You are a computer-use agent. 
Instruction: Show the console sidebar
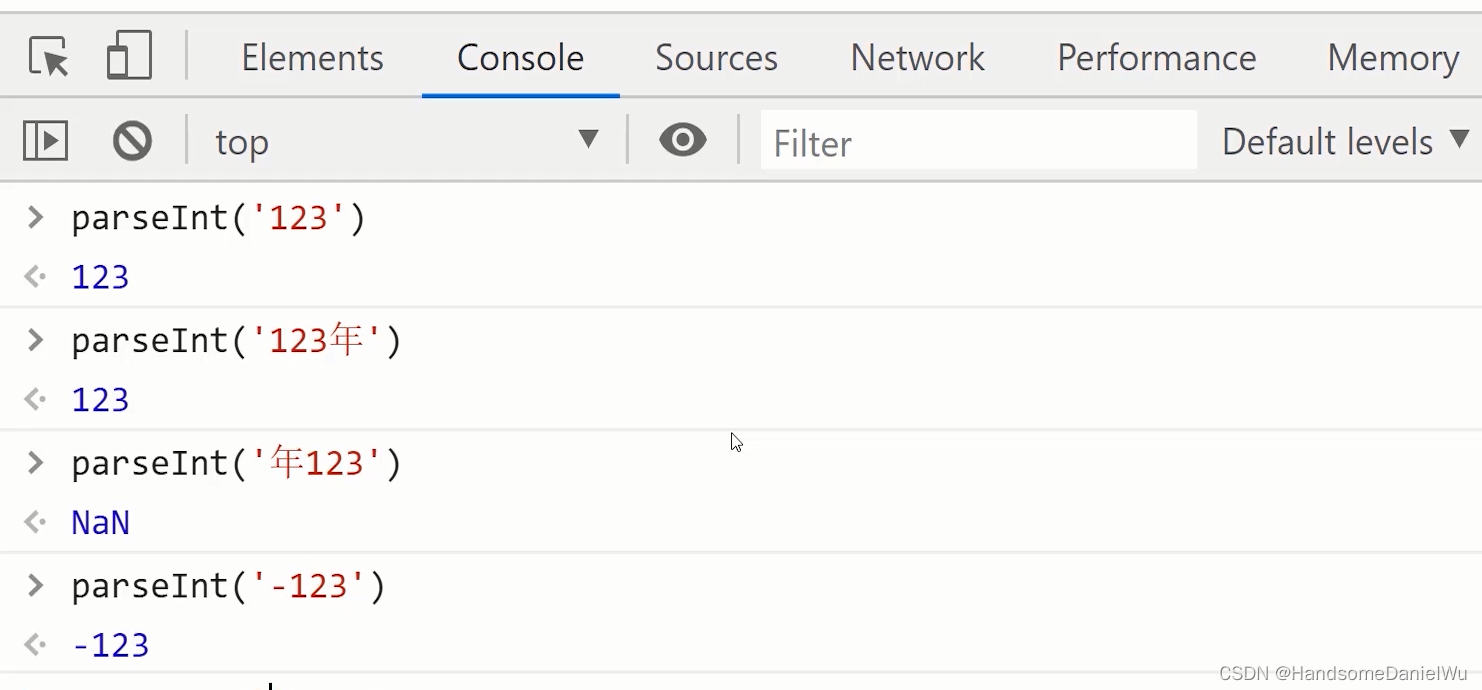tap(45, 140)
